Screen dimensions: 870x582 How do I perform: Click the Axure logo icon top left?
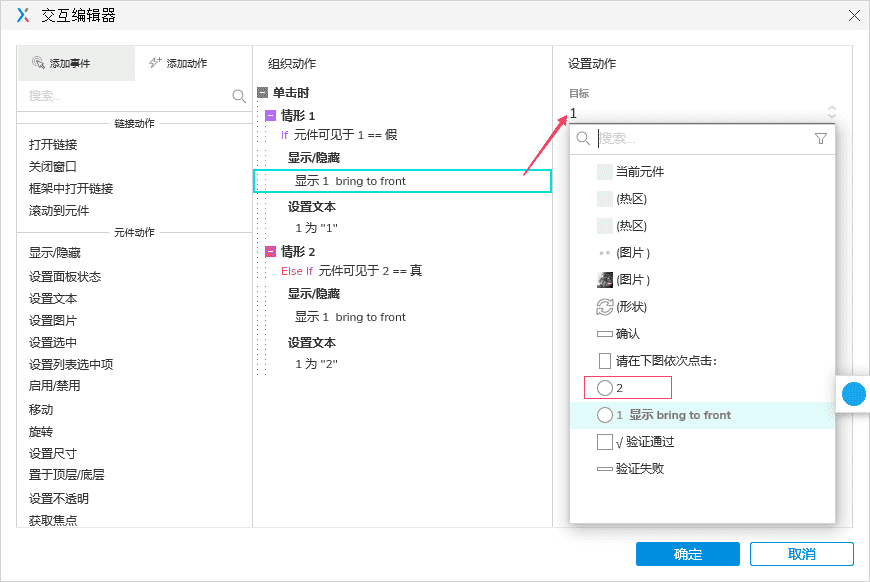pos(22,15)
